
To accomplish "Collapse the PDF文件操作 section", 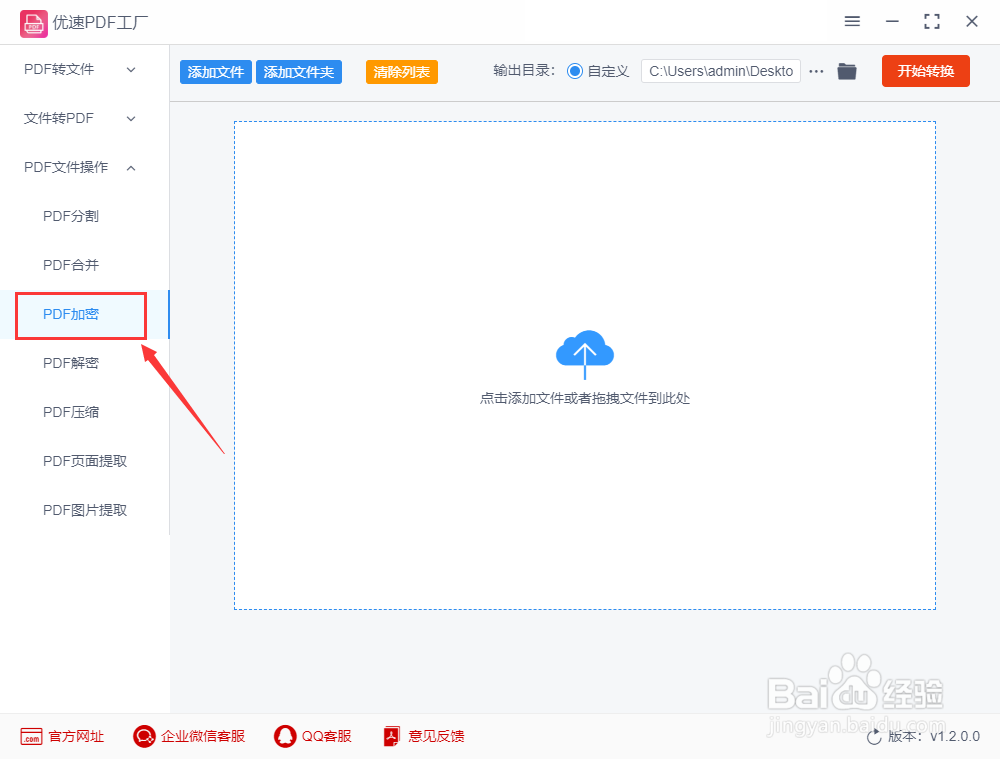I will coord(77,167).
